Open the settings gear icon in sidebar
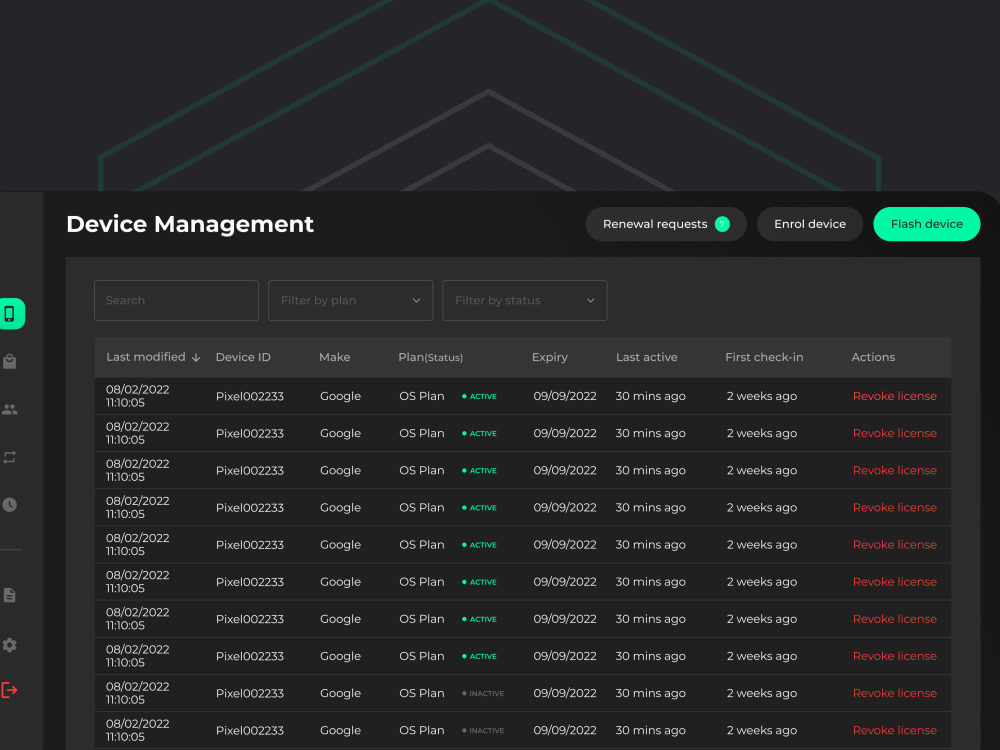Viewport: 1000px width, 750px height. tap(10, 645)
